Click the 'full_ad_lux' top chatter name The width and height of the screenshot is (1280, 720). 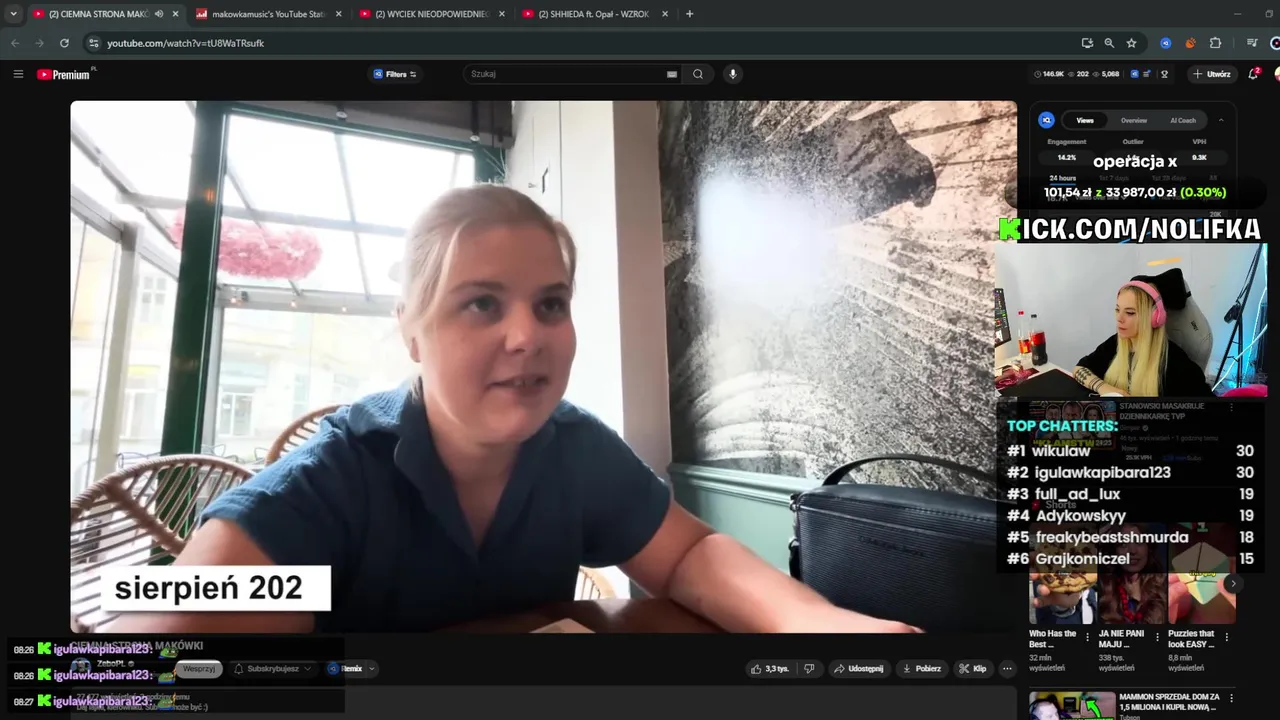[1078, 494]
